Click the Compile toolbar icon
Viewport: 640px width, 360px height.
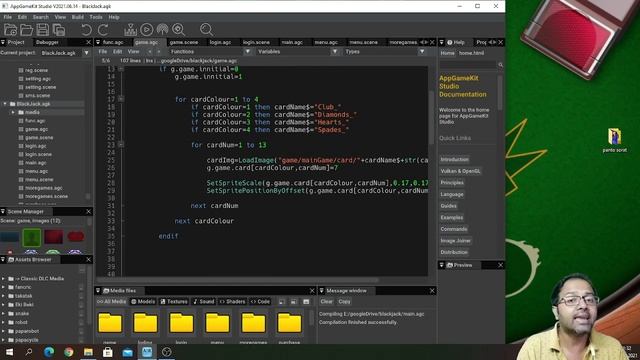pos(130,29)
